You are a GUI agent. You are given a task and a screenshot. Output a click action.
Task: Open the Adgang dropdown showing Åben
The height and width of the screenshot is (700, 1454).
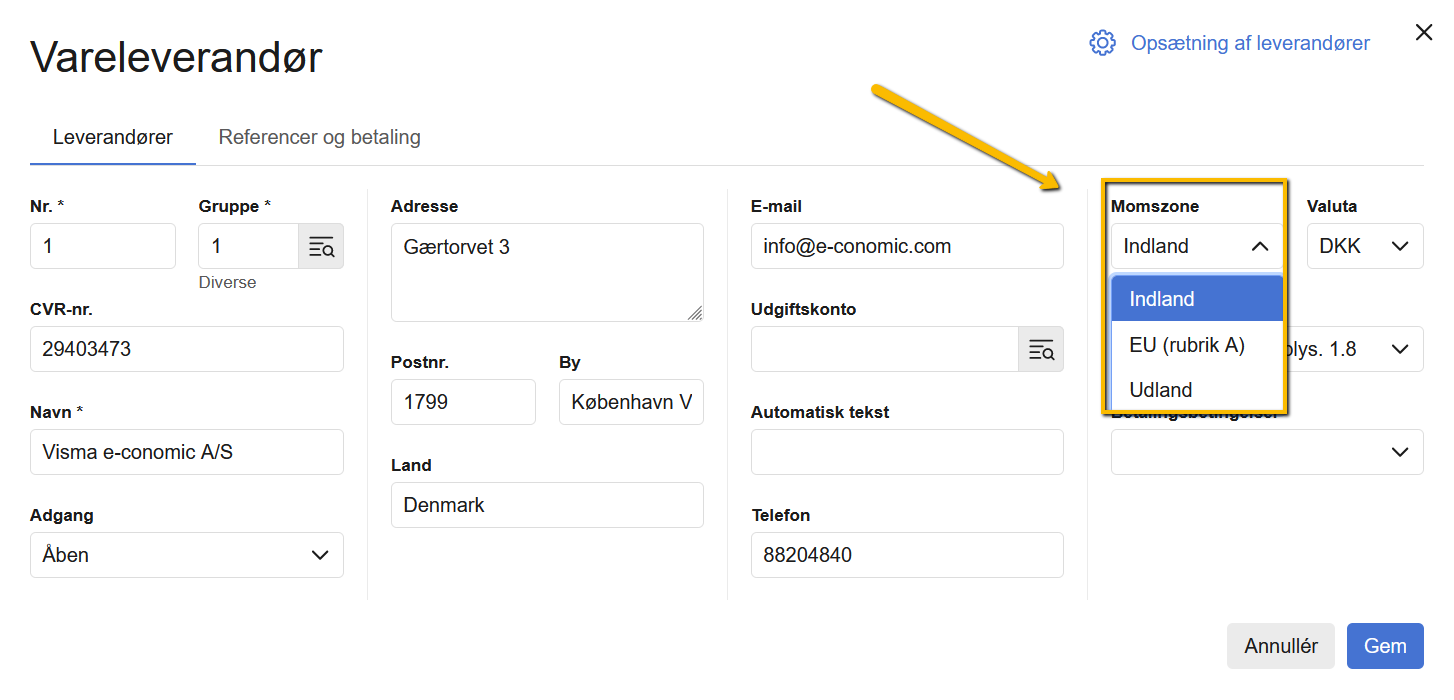coord(186,554)
